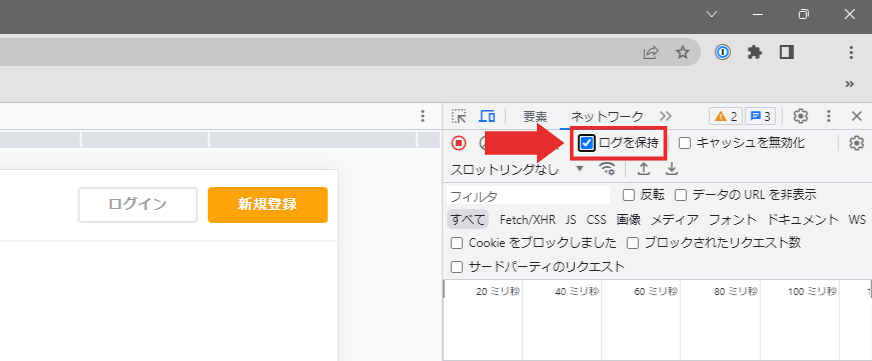Switch to the ネットワーク tab
This screenshot has width=872, height=361.
pos(607,116)
